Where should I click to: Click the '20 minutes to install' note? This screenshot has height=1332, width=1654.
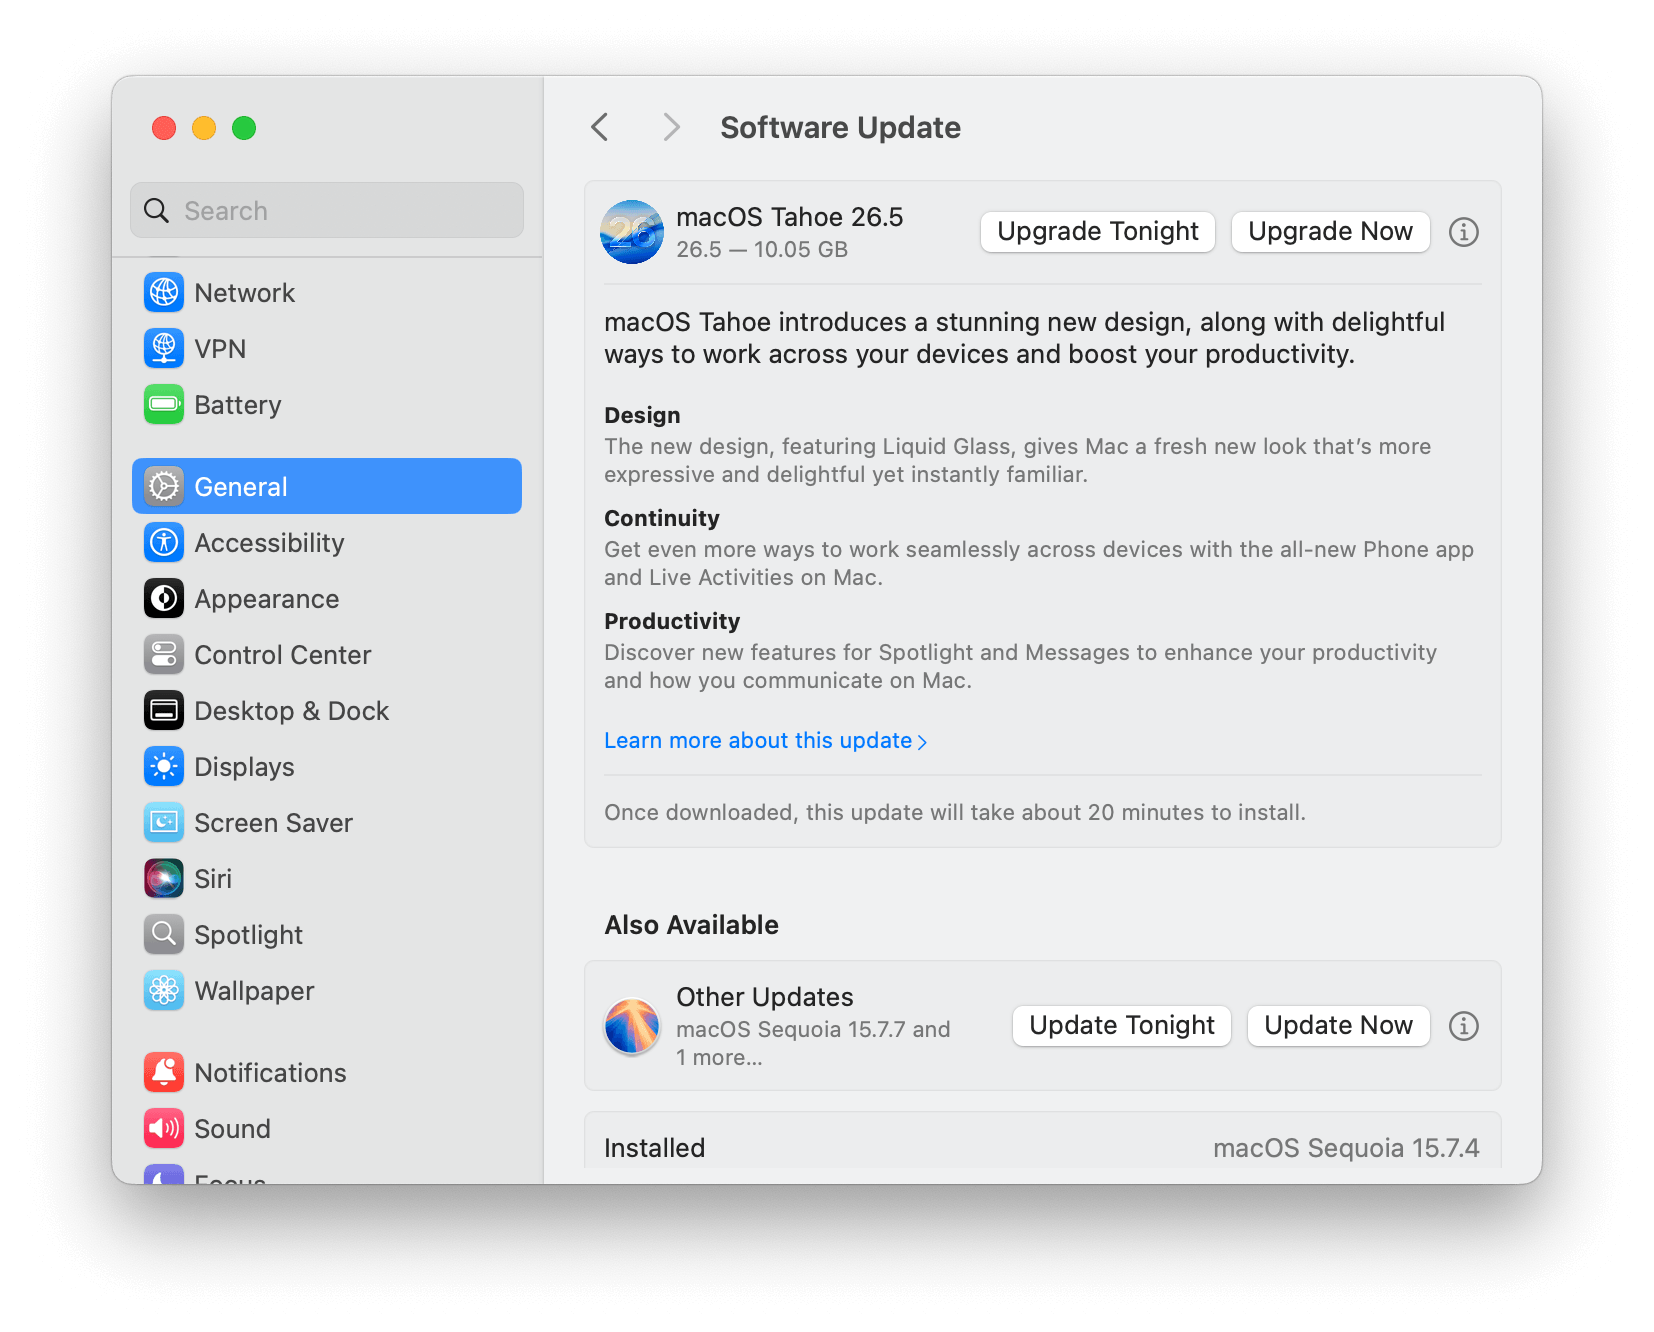955,812
